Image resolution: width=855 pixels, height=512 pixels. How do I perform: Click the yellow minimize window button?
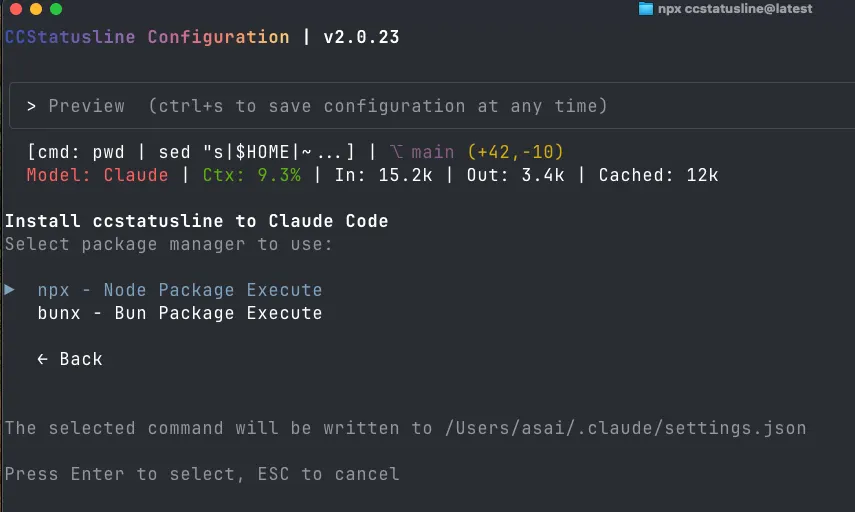click(x=36, y=9)
